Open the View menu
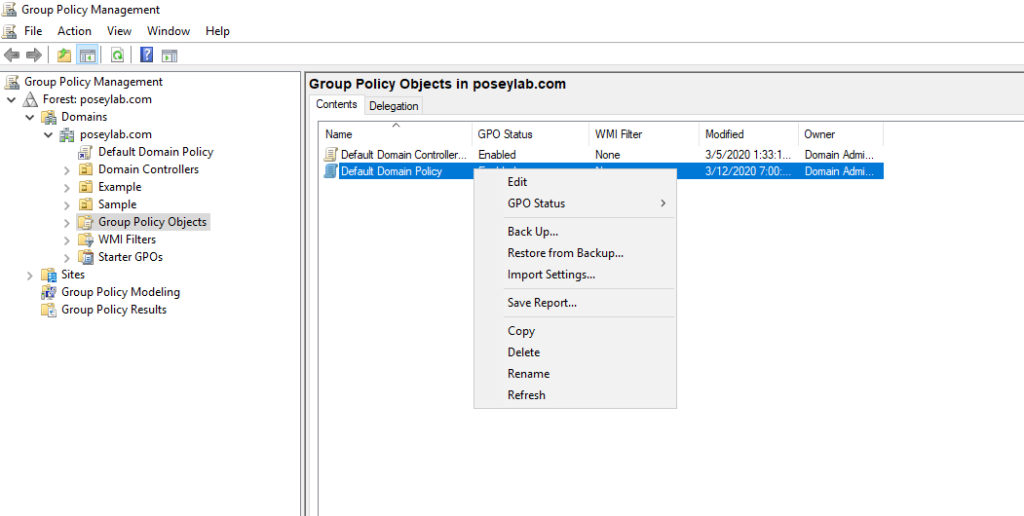Viewport: 1024px width, 516px height. pos(120,31)
